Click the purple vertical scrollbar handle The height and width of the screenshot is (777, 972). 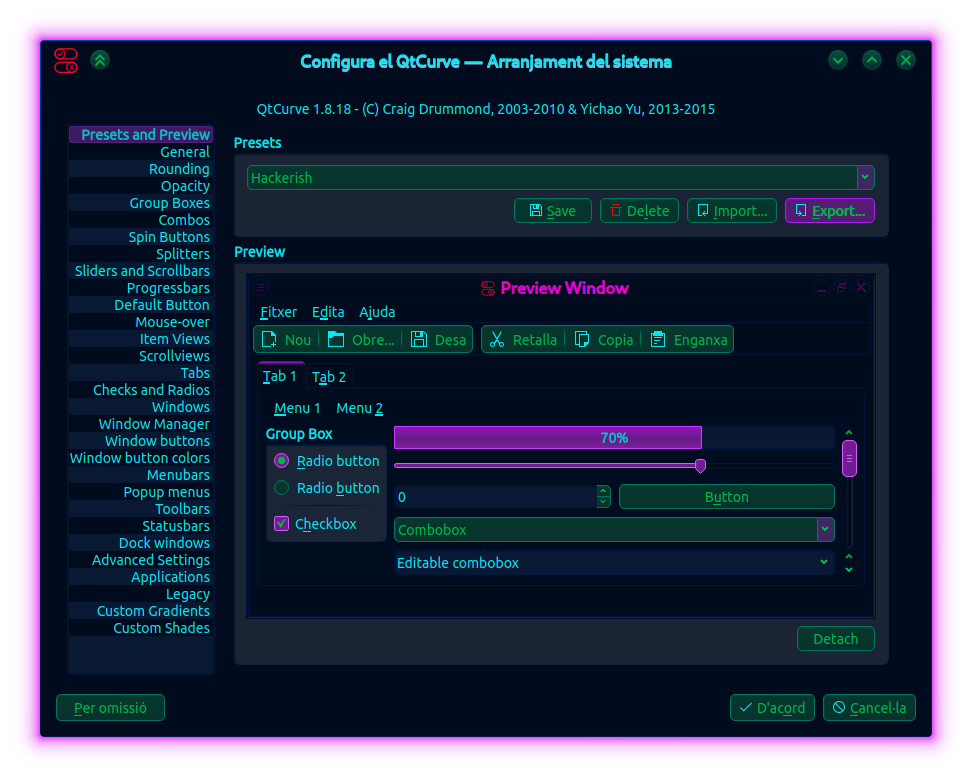[x=849, y=458]
